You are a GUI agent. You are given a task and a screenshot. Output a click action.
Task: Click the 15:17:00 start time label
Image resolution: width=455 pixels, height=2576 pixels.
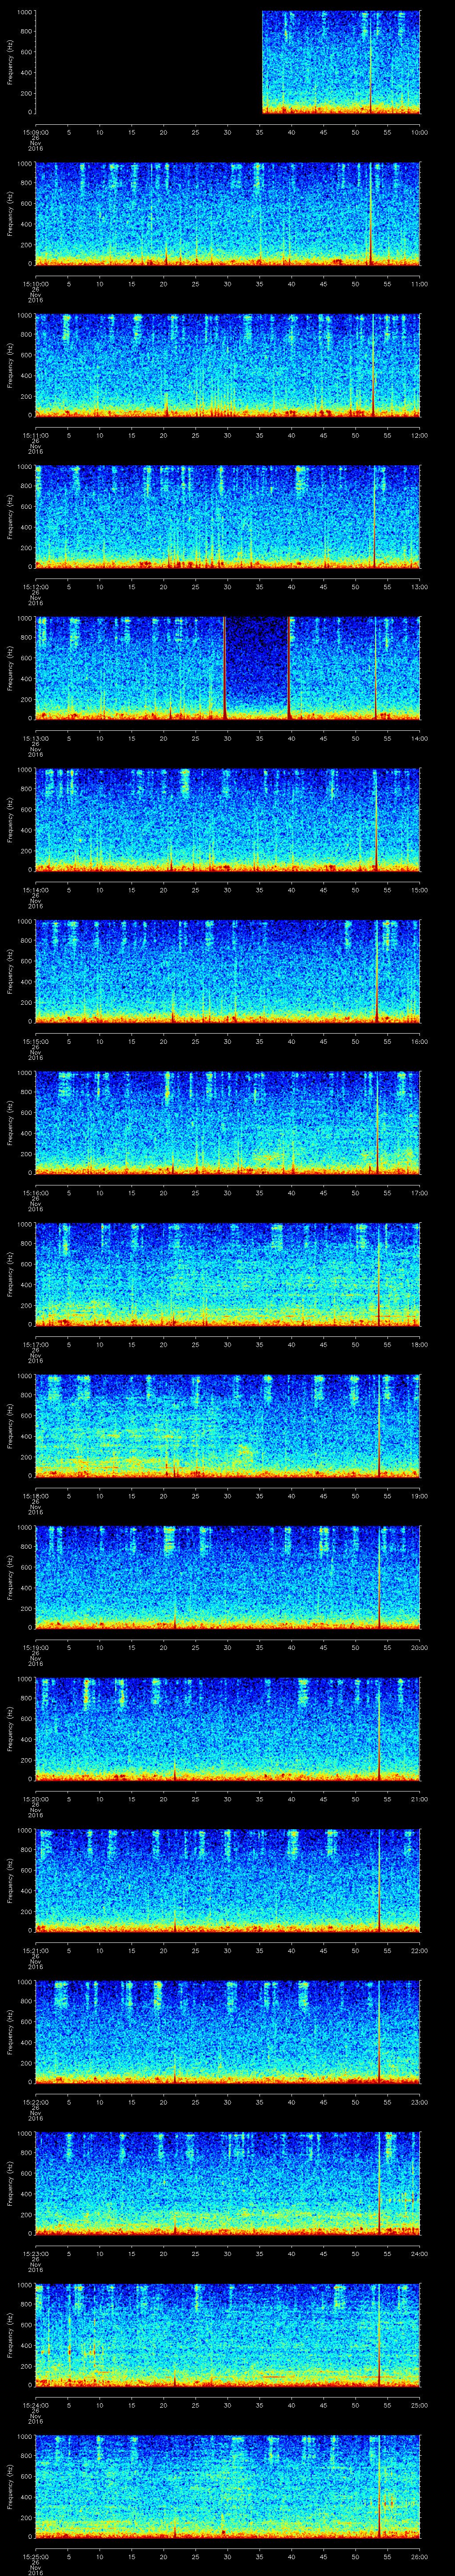point(35,1344)
